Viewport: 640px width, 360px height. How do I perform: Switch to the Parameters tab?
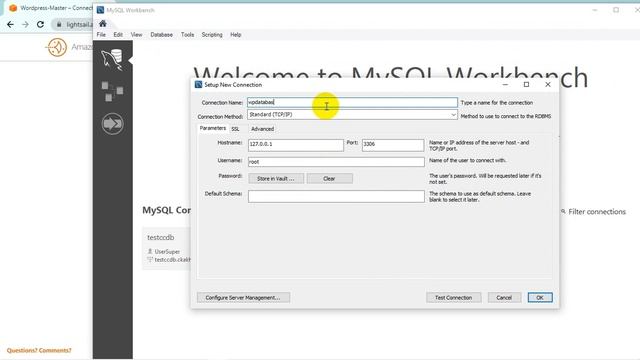[213, 128]
